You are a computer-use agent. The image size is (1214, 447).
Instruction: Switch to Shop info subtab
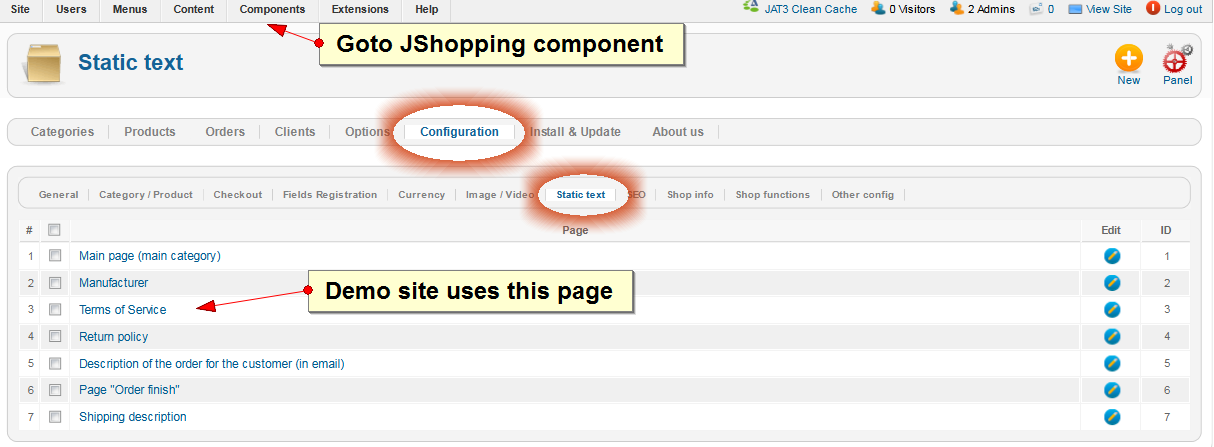point(690,195)
